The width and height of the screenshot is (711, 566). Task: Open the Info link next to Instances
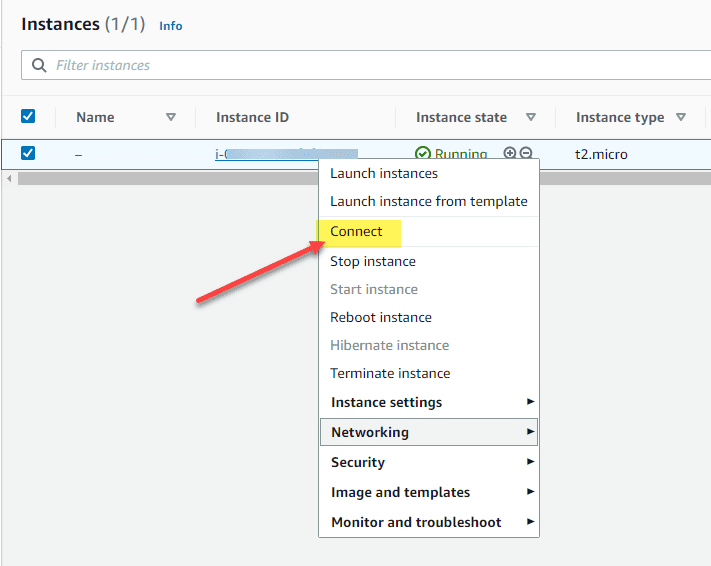(171, 26)
